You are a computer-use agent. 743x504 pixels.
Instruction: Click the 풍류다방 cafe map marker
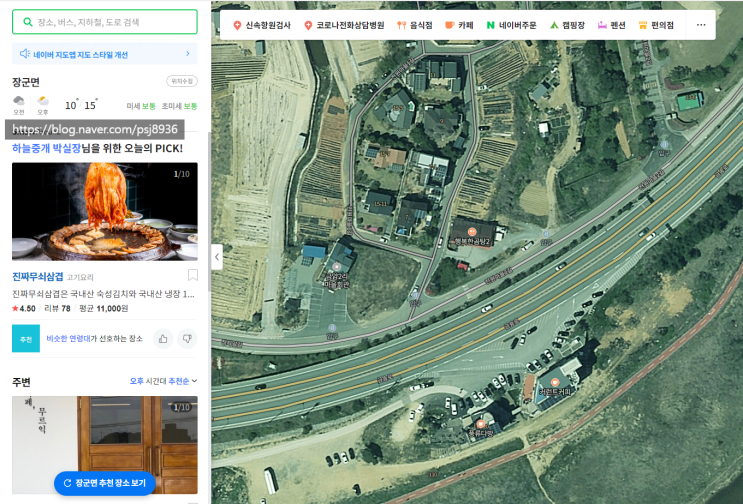click(x=480, y=423)
